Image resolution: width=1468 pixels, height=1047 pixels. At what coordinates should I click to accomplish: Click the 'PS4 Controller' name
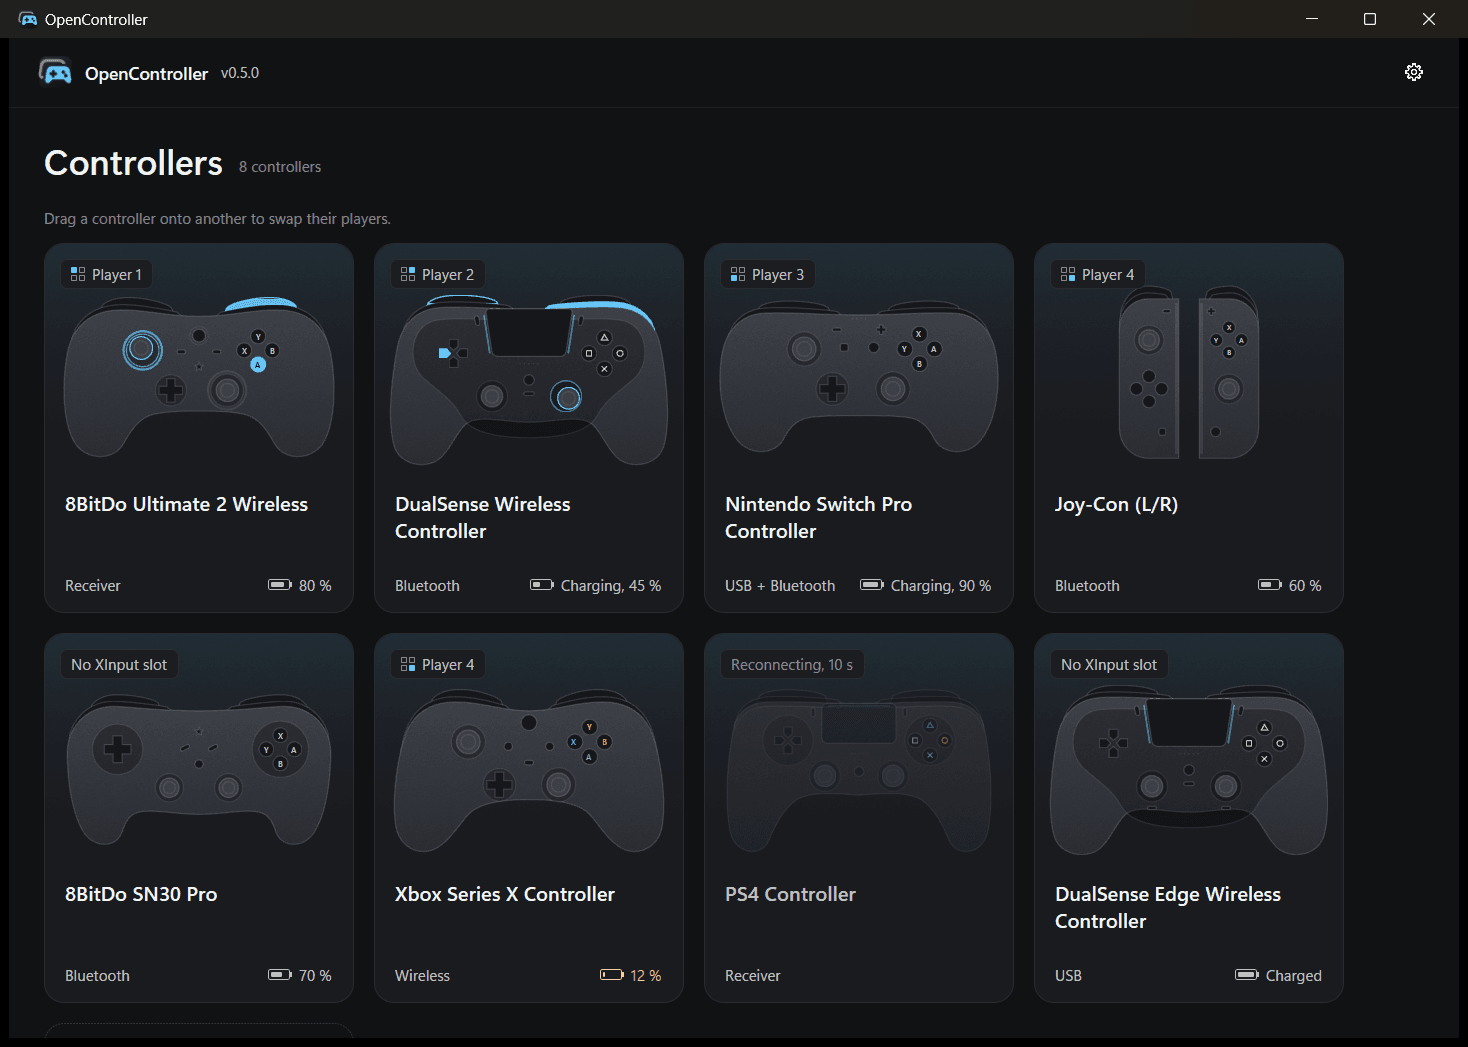coord(790,894)
